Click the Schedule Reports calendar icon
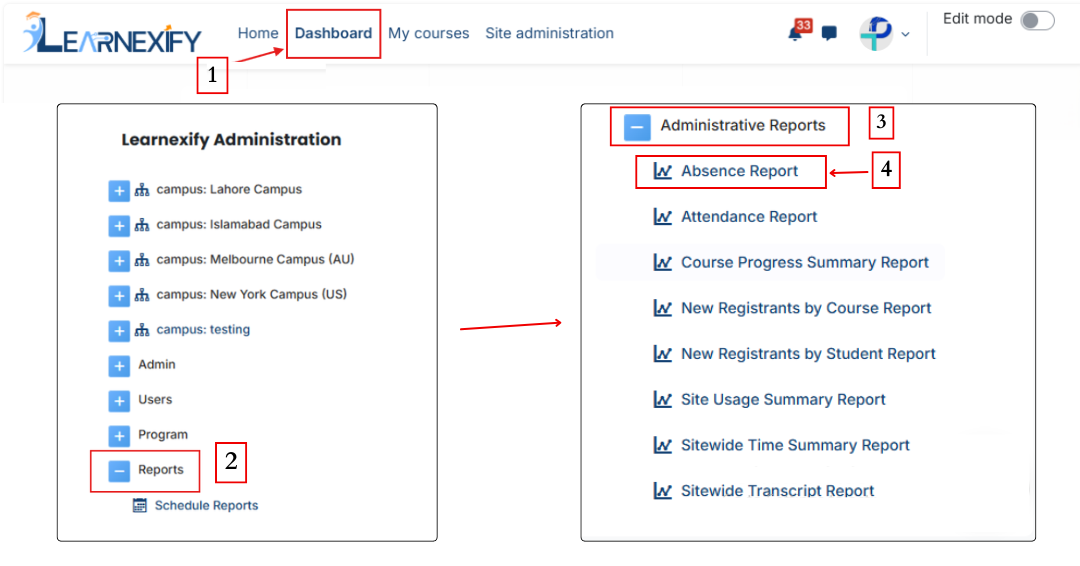This screenshot has height=566, width=1080. [x=140, y=505]
